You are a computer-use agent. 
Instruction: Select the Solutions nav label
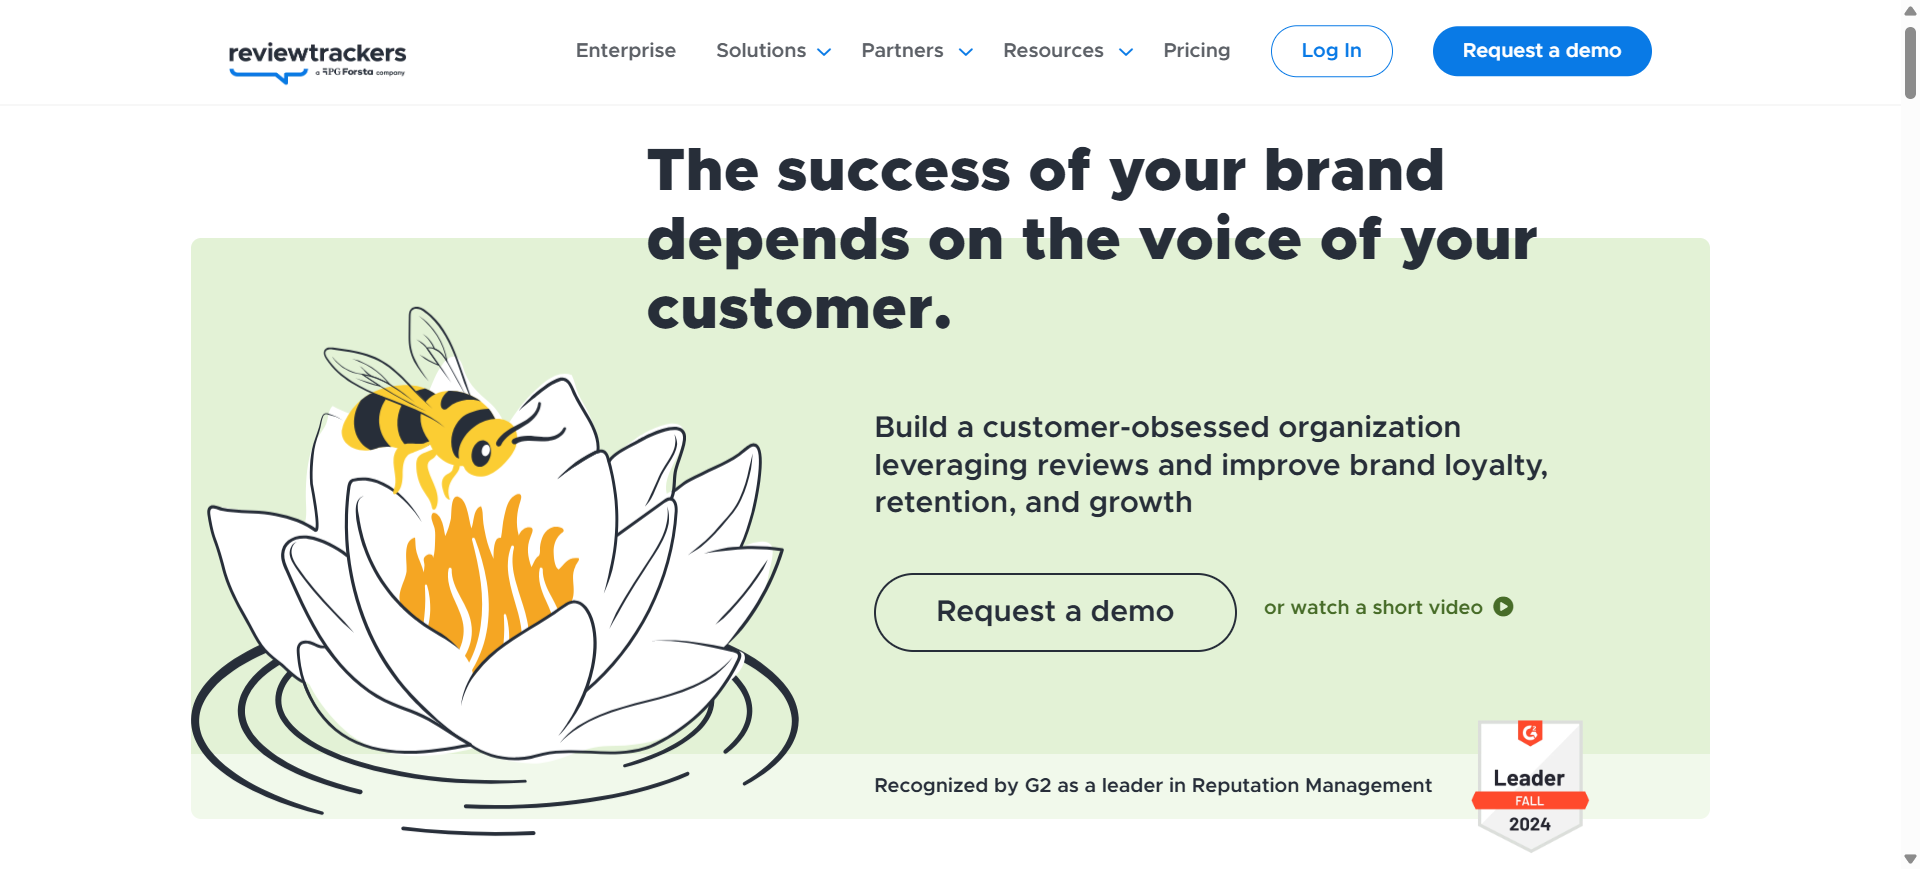coord(761,51)
